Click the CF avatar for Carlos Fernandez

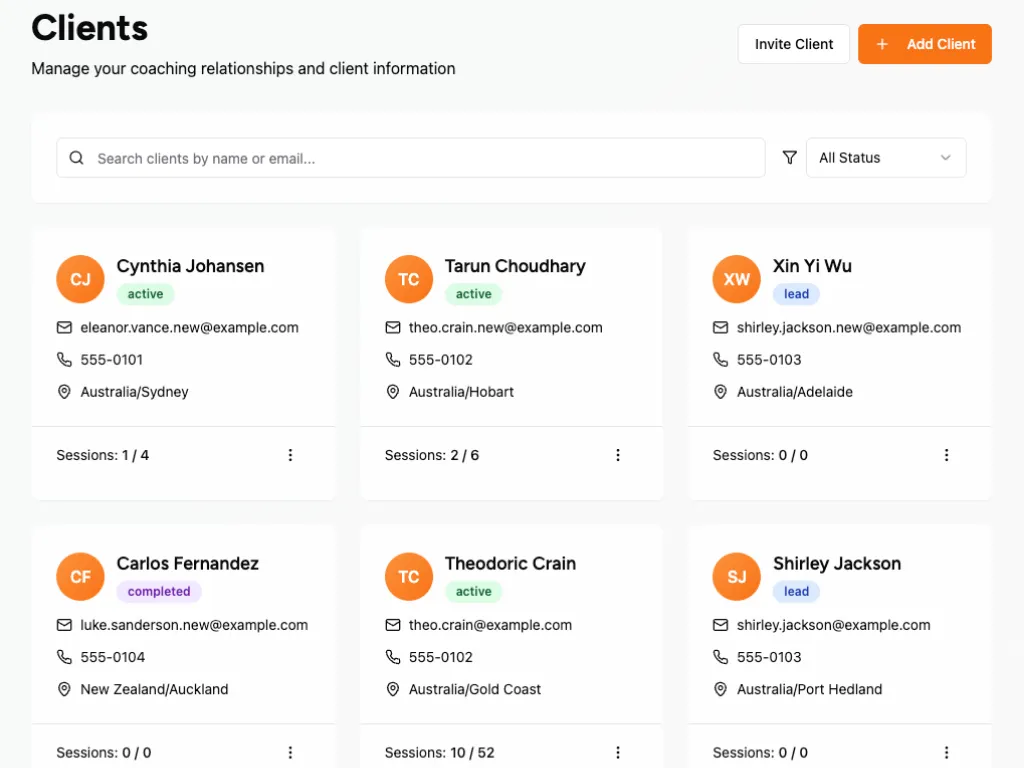coord(81,577)
